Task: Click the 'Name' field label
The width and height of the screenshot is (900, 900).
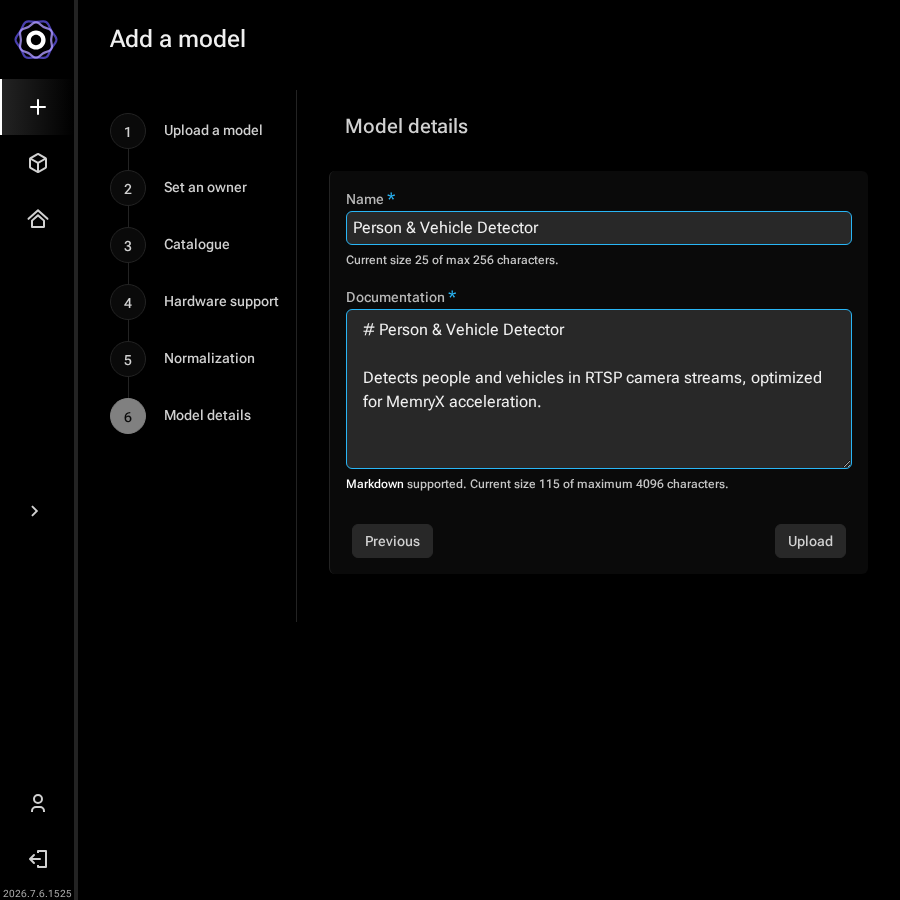Action: tap(364, 199)
